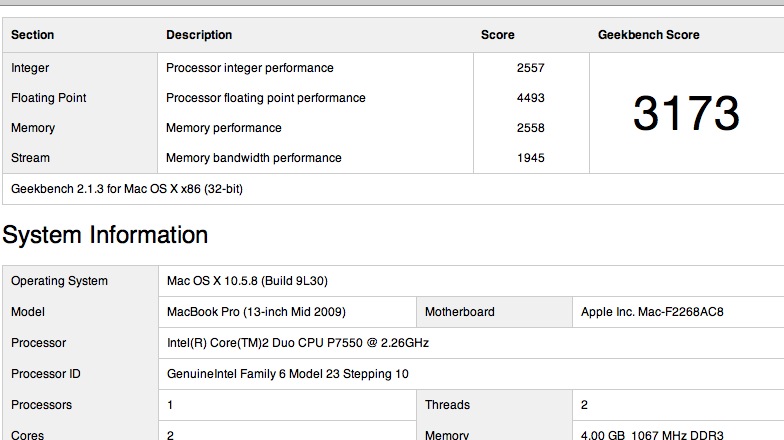Click the System Information heading
Viewport: 784px width, 440px height.
tap(105, 235)
